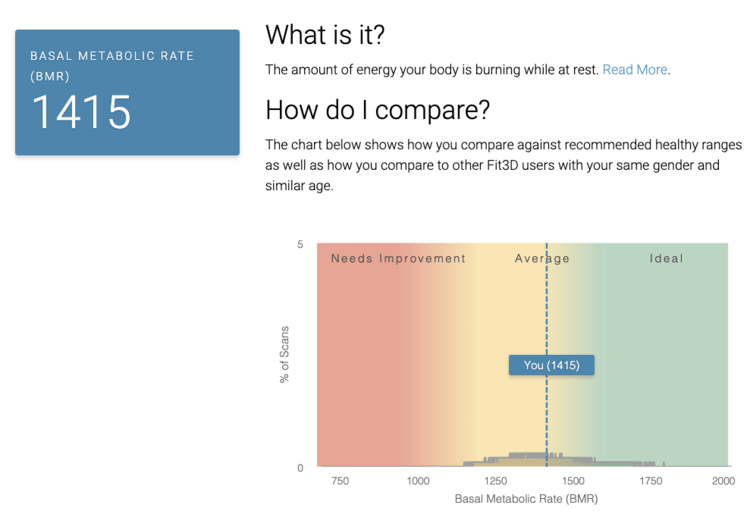Click the How do I compare? heading

pos(378,110)
